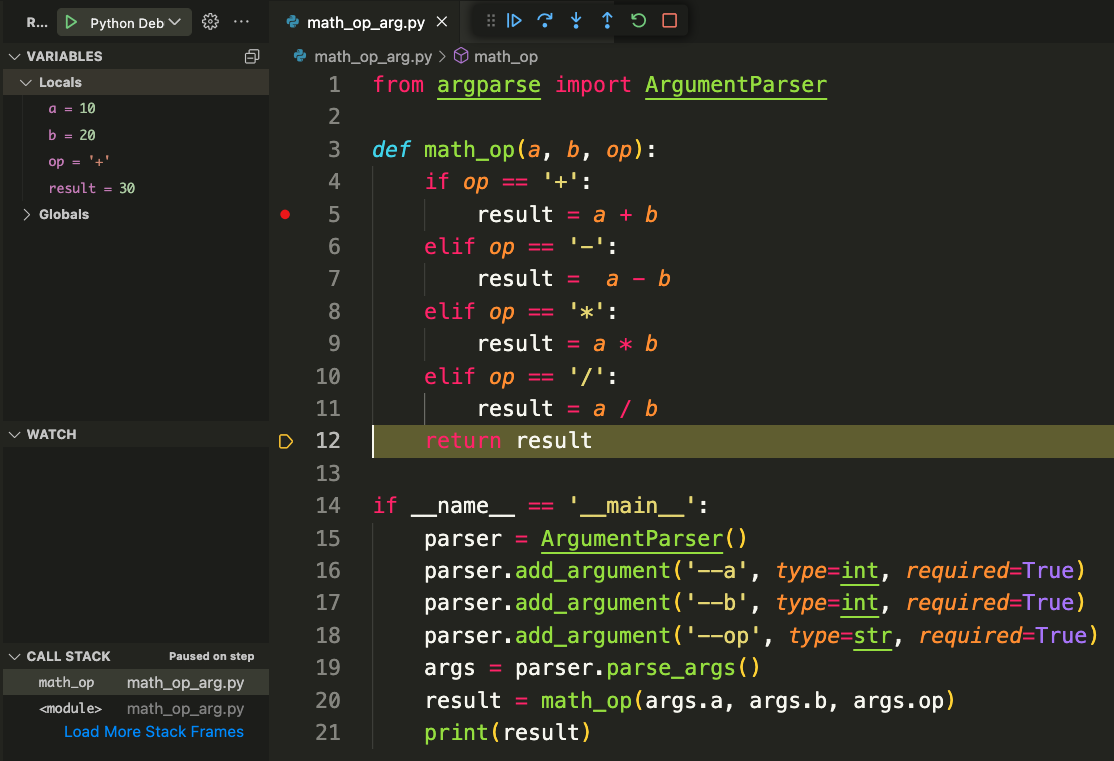Screen dimensions: 1114x761
Task: Continue debugging execution
Action: tap(514, 21)
